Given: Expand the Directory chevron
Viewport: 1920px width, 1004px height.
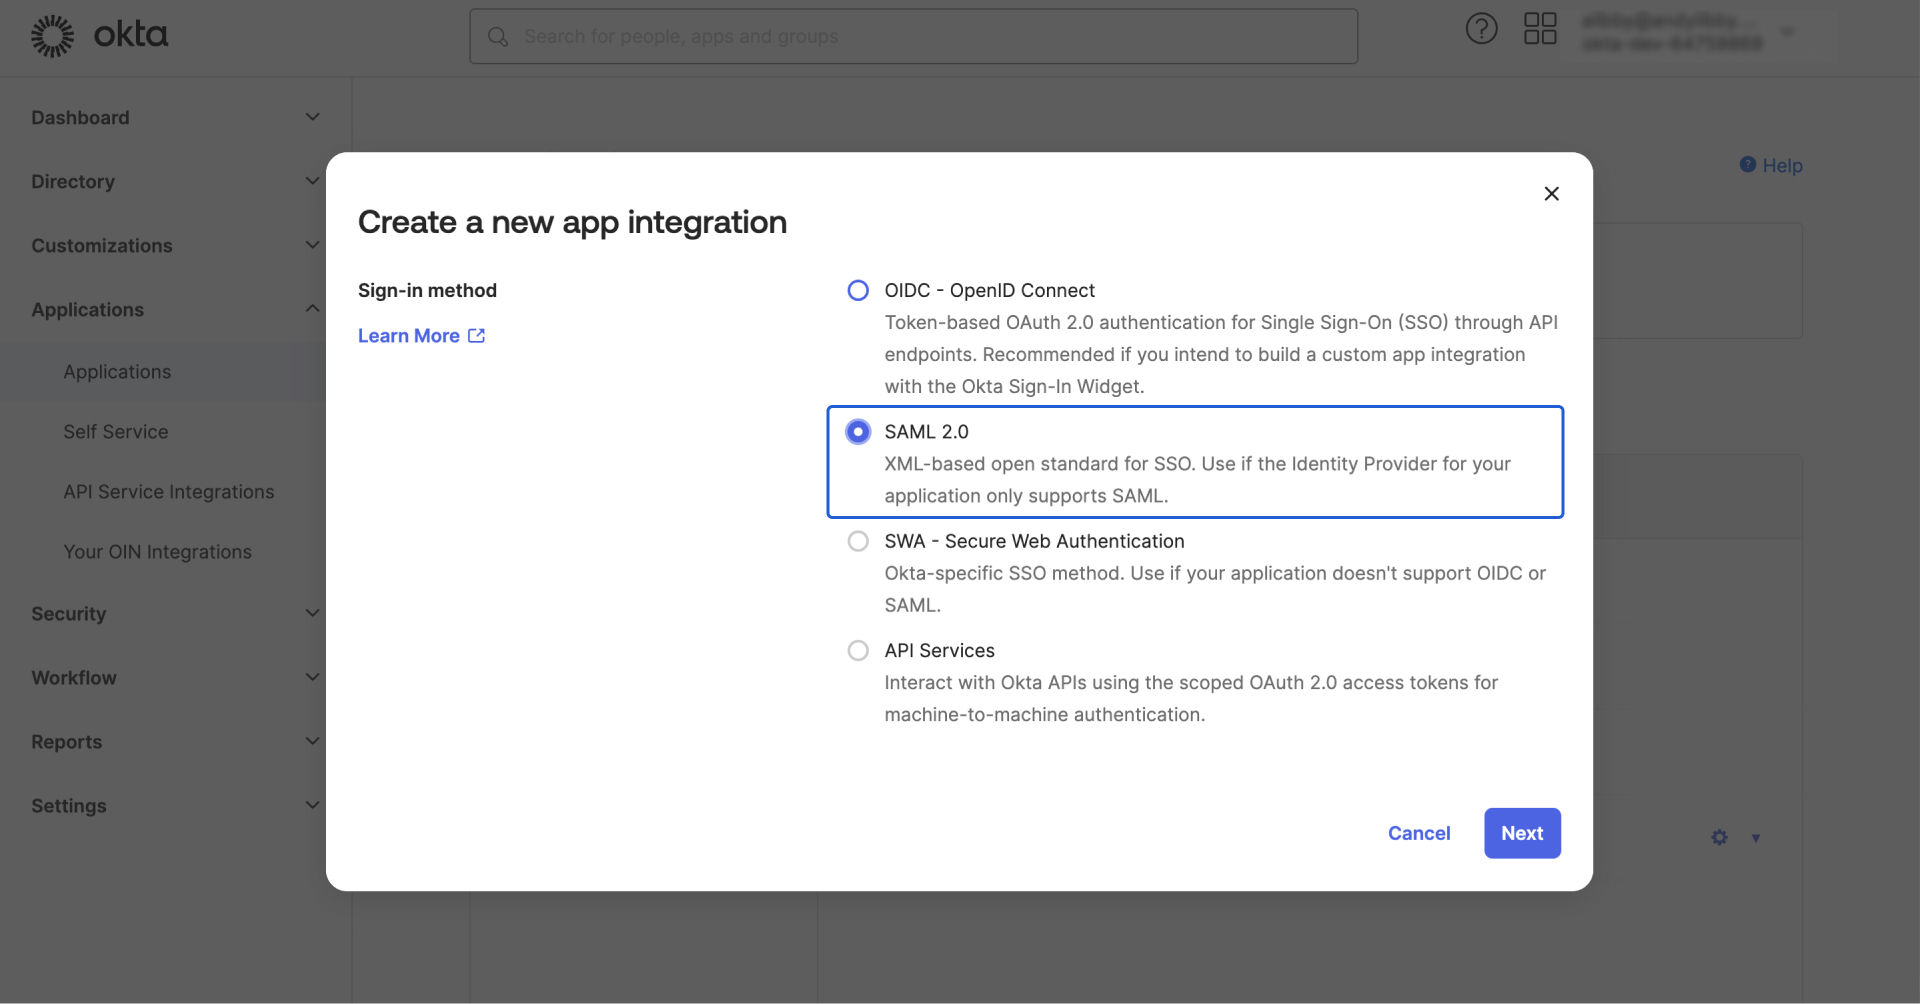Looking at the screenshot, I should tap(312, 181).
